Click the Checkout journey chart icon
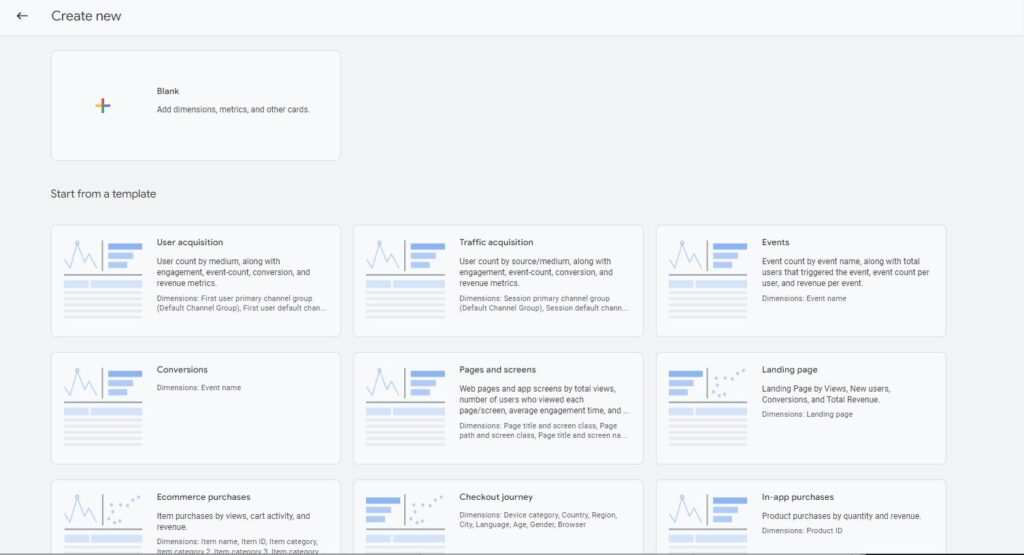The image size is (1024, 555). point(405,522)
